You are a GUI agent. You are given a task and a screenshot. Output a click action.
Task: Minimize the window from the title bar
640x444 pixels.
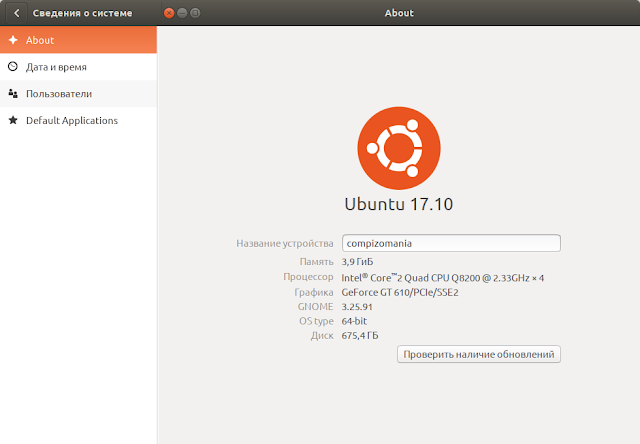[x=182, y=13]
